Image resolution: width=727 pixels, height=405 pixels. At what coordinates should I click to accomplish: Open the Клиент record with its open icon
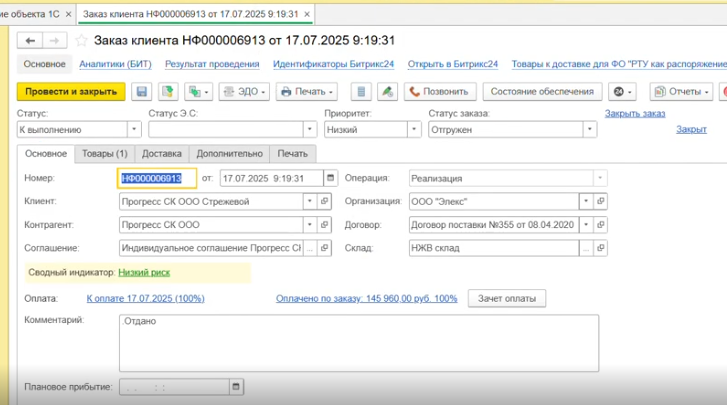pyautogui.click(x=324, y=201)
